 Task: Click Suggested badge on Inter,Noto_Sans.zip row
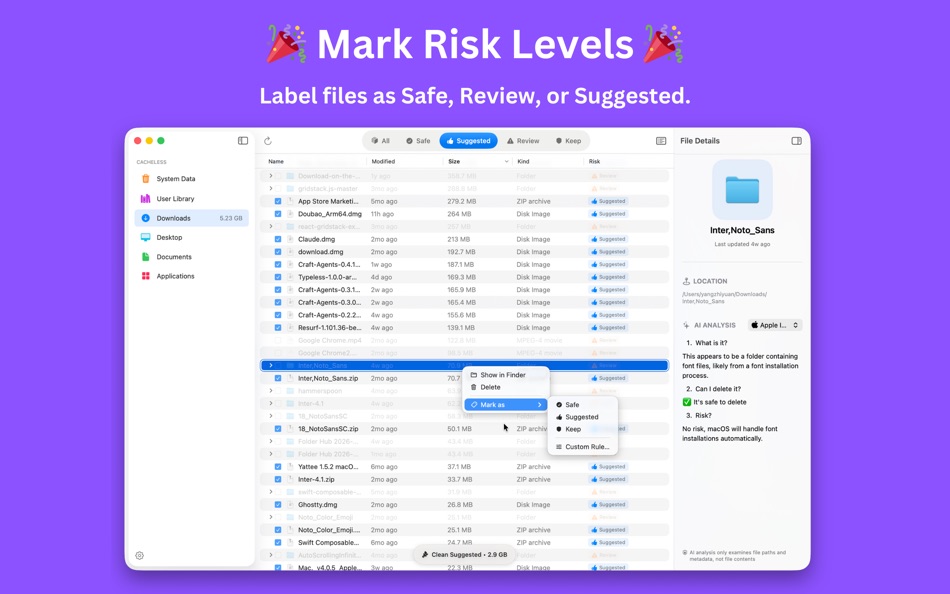coord(608,378)
